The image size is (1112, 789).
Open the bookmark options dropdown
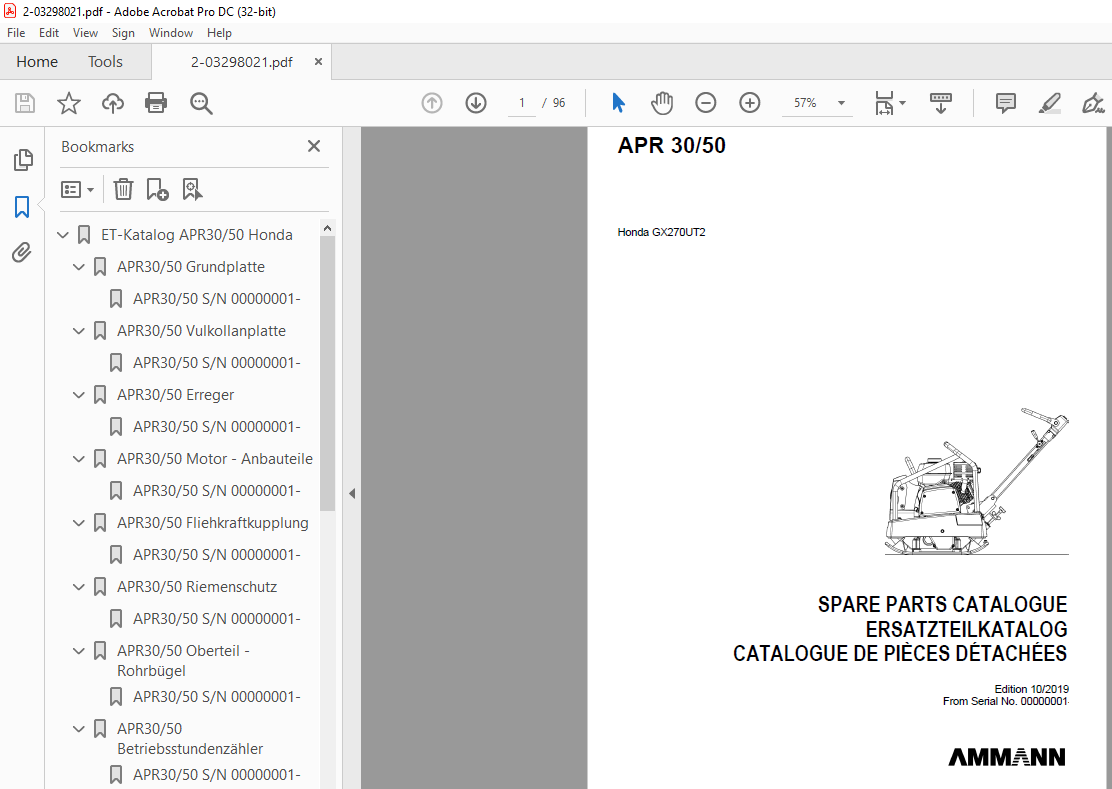[x=77, y=189]
